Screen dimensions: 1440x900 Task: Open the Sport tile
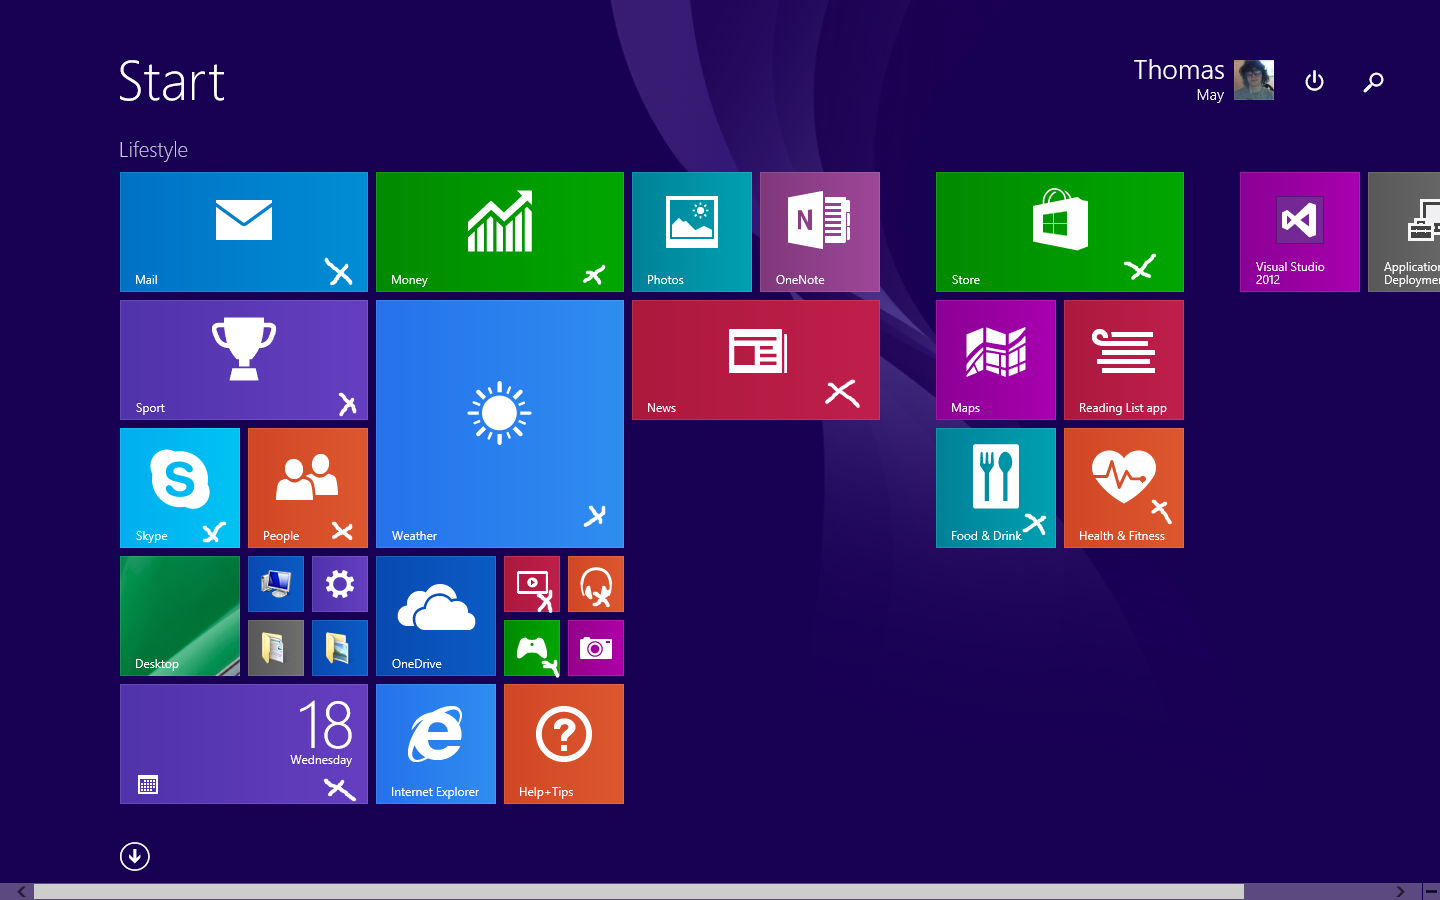(244, 360)
